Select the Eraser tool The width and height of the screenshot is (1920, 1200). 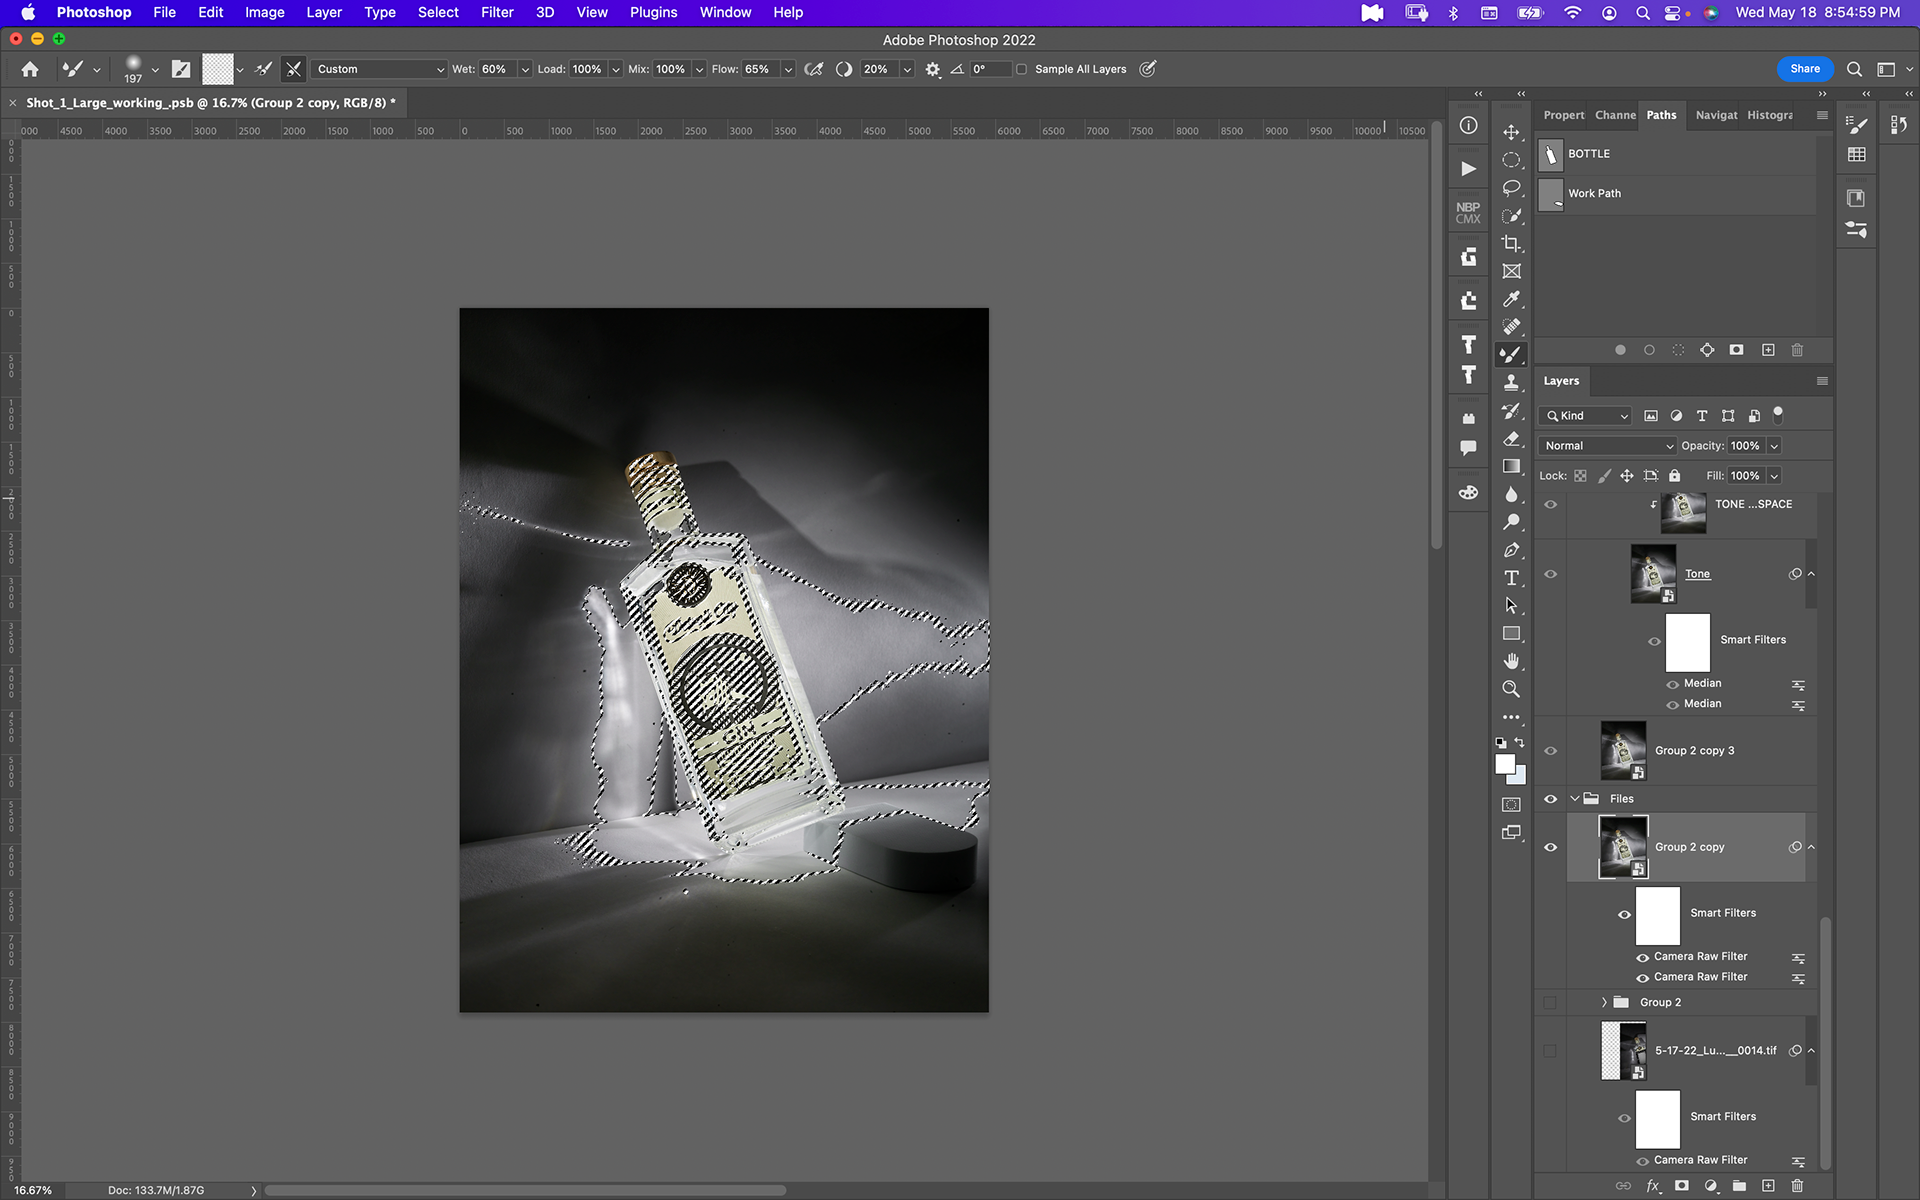[x=1511, y=439]
